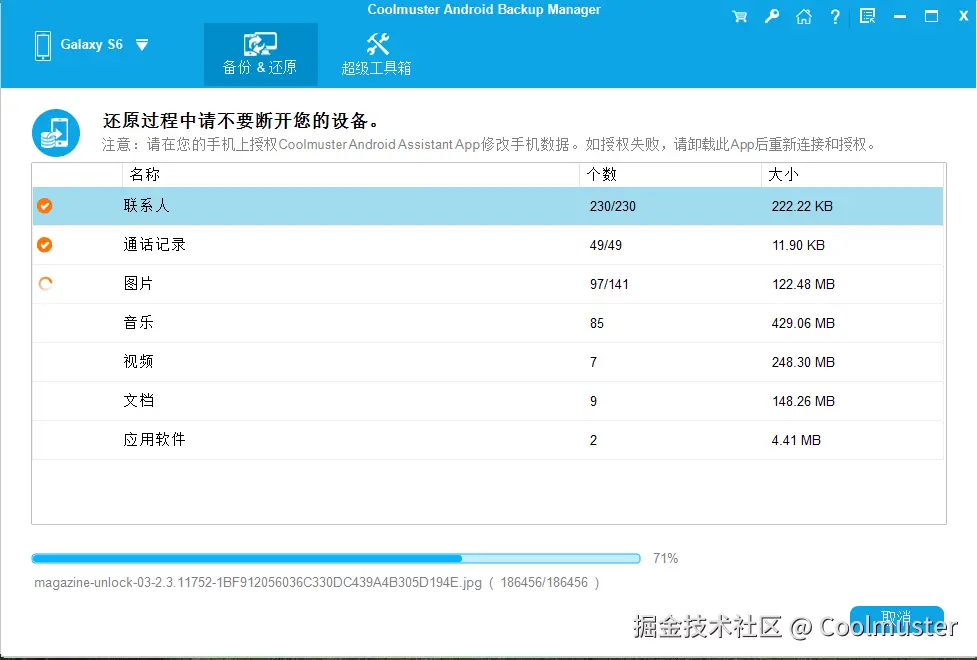Click the restore progress bar
This screenshot has width=977, height=660.
tap(336, 558)
